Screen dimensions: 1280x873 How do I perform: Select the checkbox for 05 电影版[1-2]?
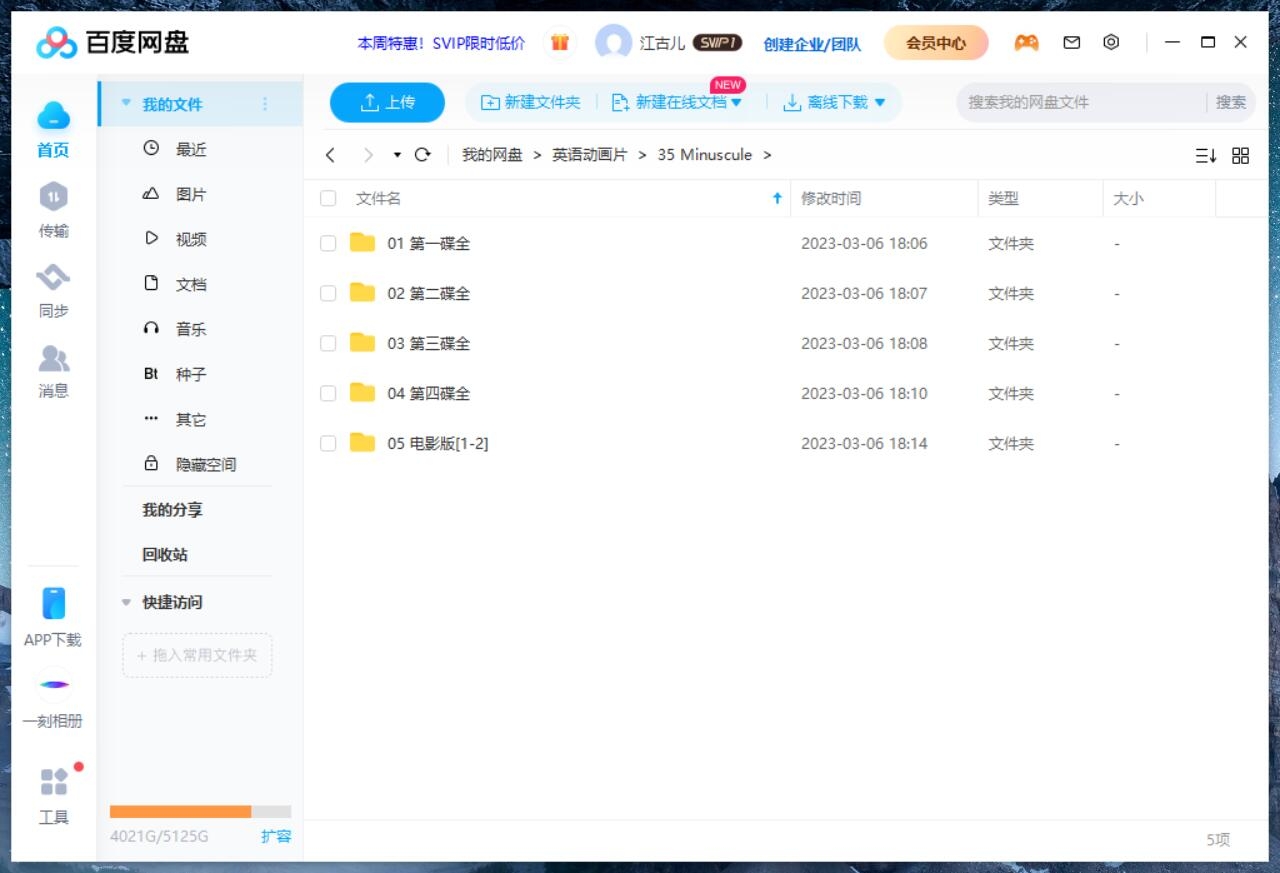pyautogui.click(x=327, y=442)
